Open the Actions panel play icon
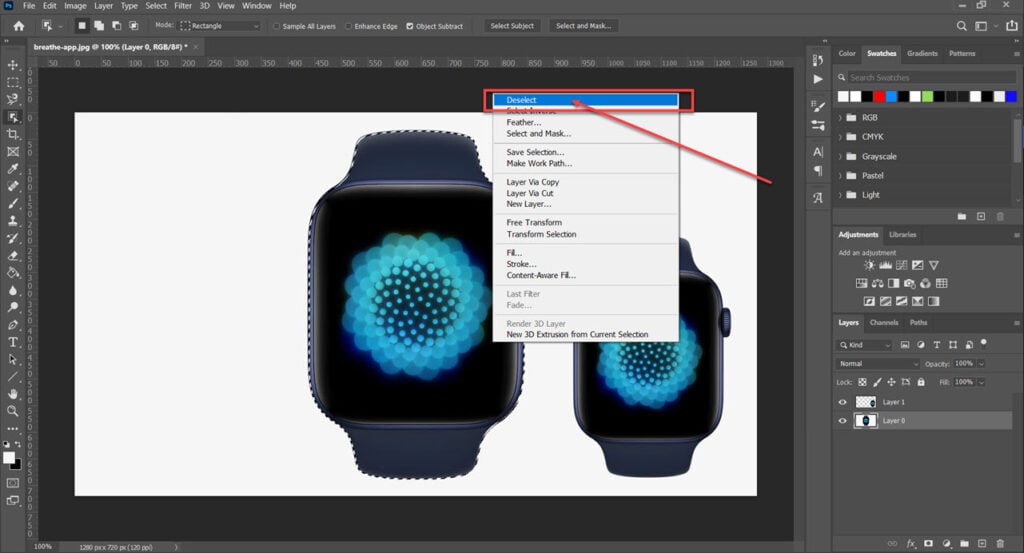The image size is (1024, 553). (x=818, y=79)
